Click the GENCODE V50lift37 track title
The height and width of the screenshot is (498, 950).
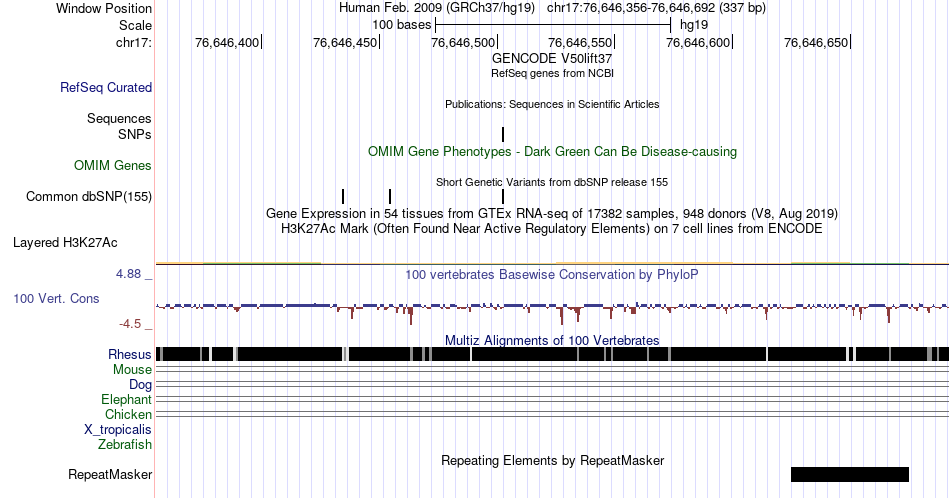pos(552,59)
